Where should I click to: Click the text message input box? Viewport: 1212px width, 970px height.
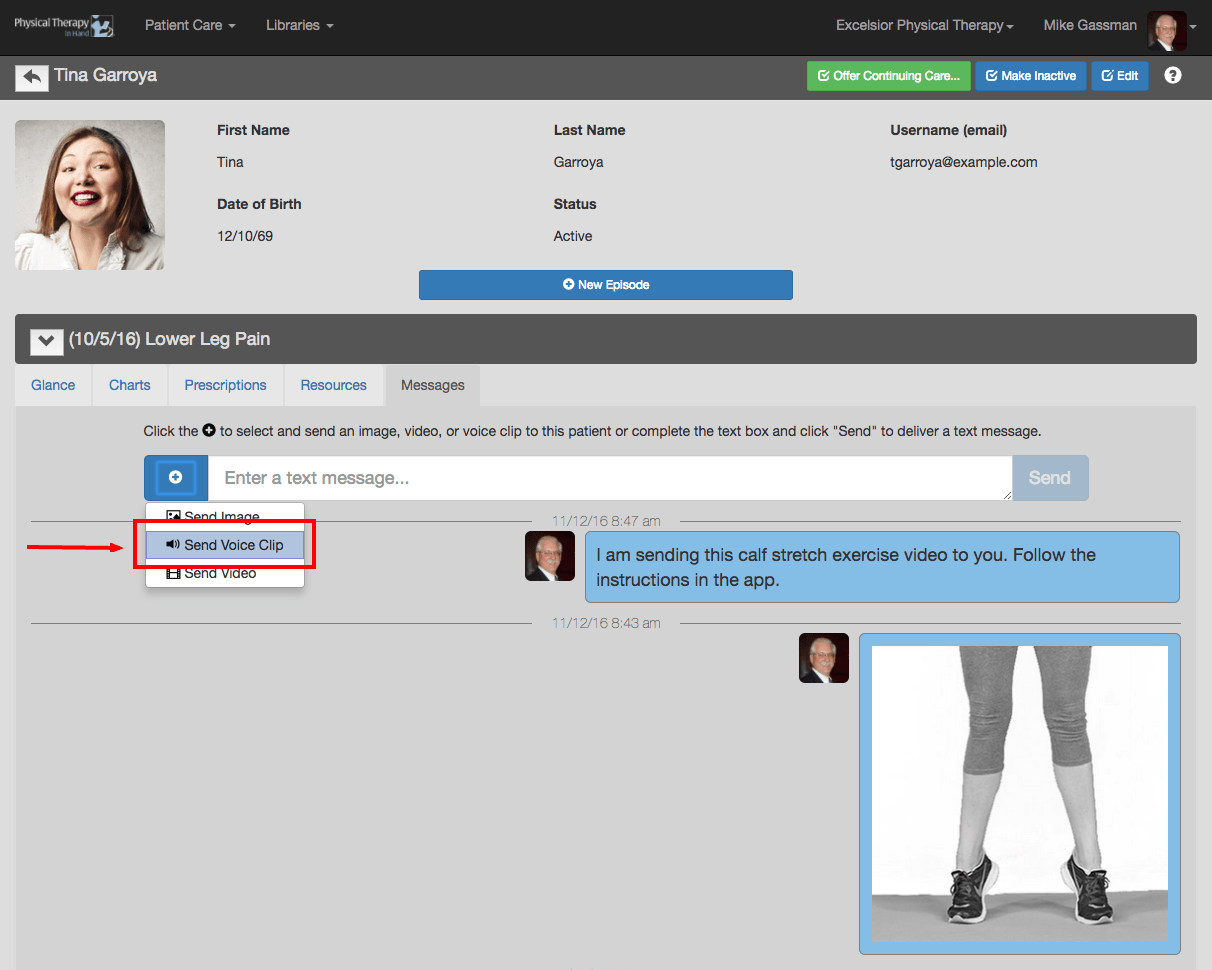click(610, 478)
